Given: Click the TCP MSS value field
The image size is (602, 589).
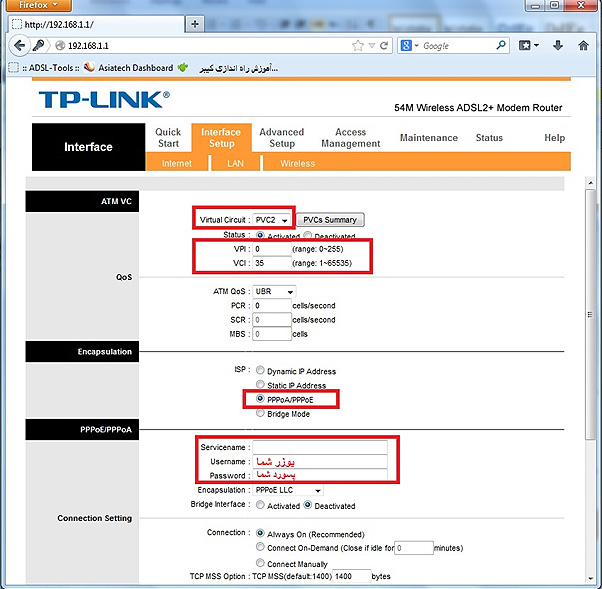Looking at the screenshot, I should (351, 576).
